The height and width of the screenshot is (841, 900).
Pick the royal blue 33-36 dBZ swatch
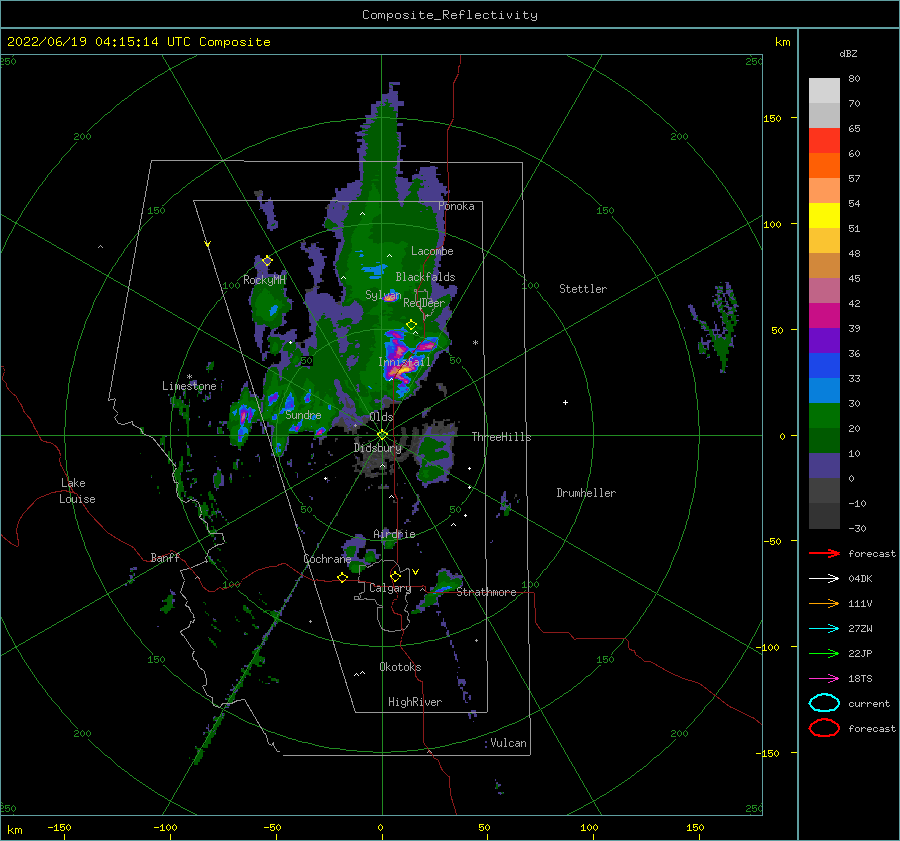pyautogui.click(x=824, y=365)
